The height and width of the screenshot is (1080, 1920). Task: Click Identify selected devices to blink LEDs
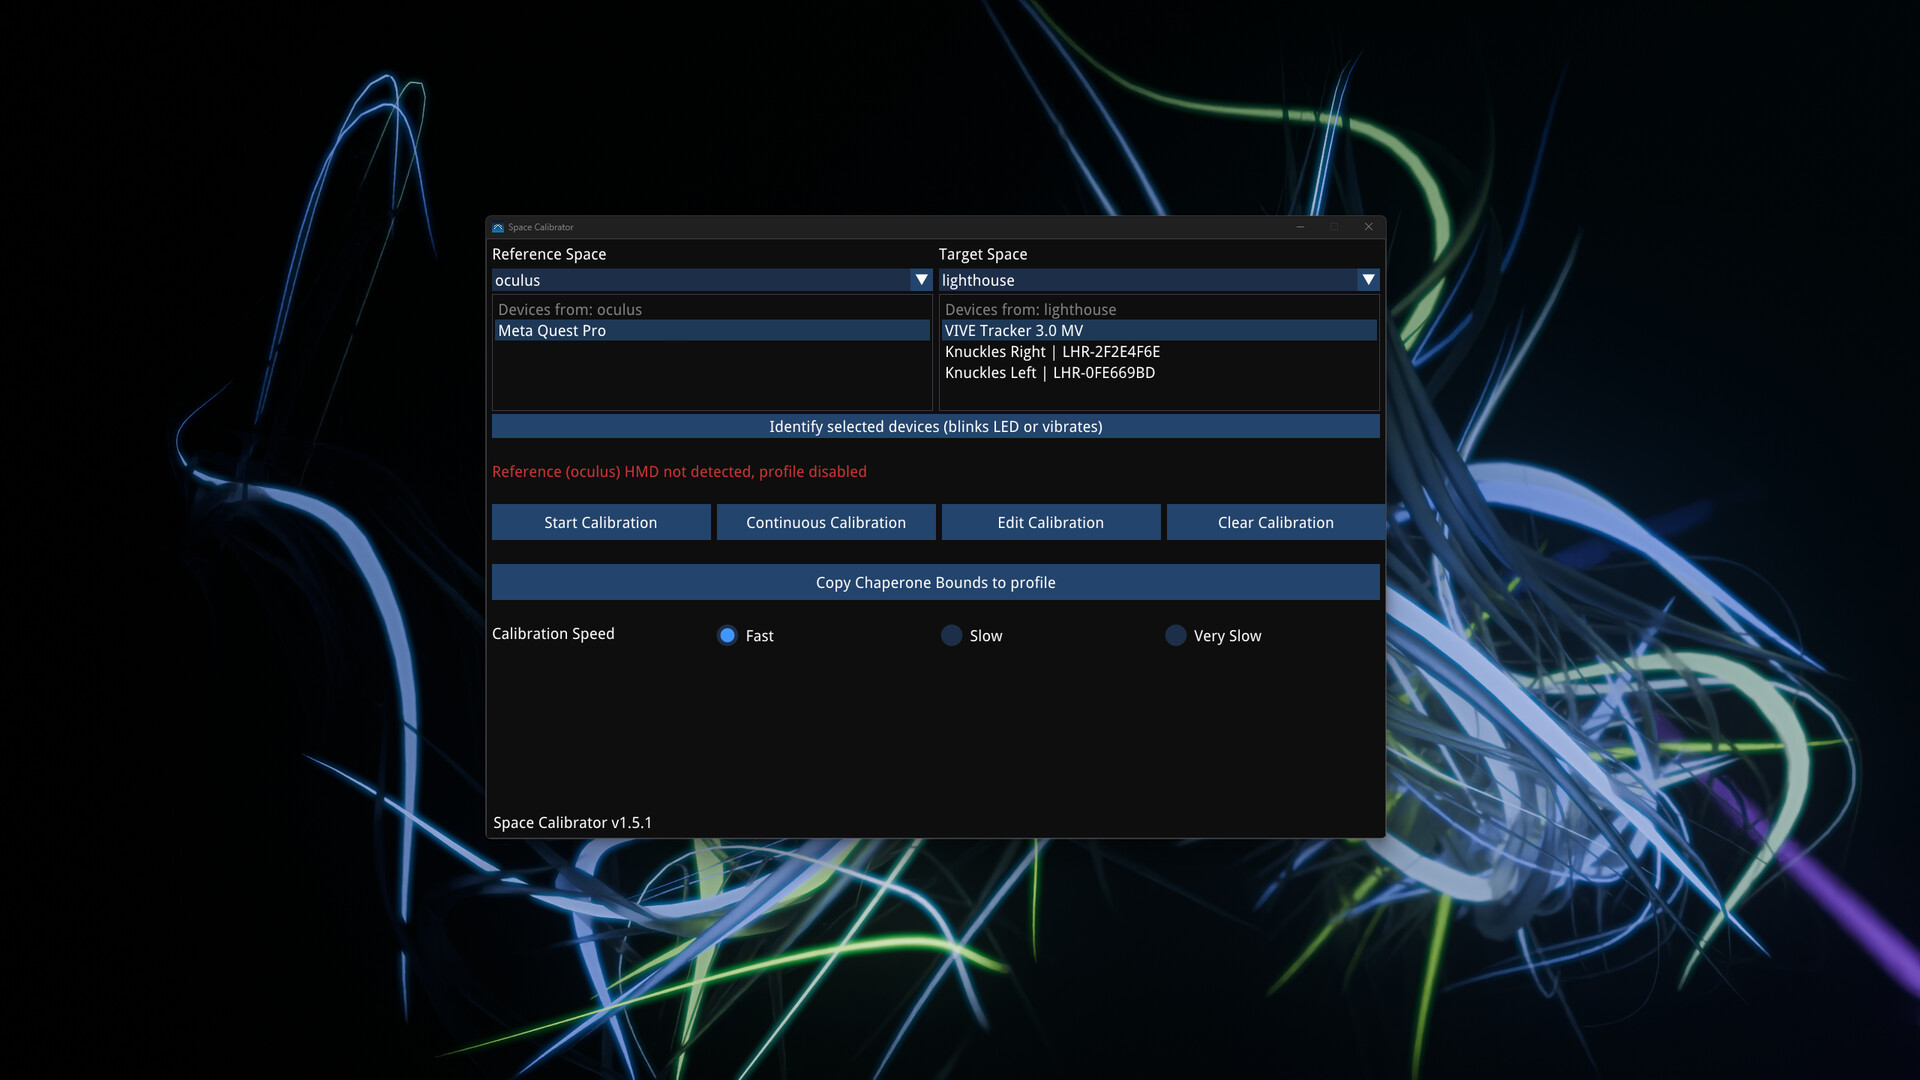pos(935,426)
